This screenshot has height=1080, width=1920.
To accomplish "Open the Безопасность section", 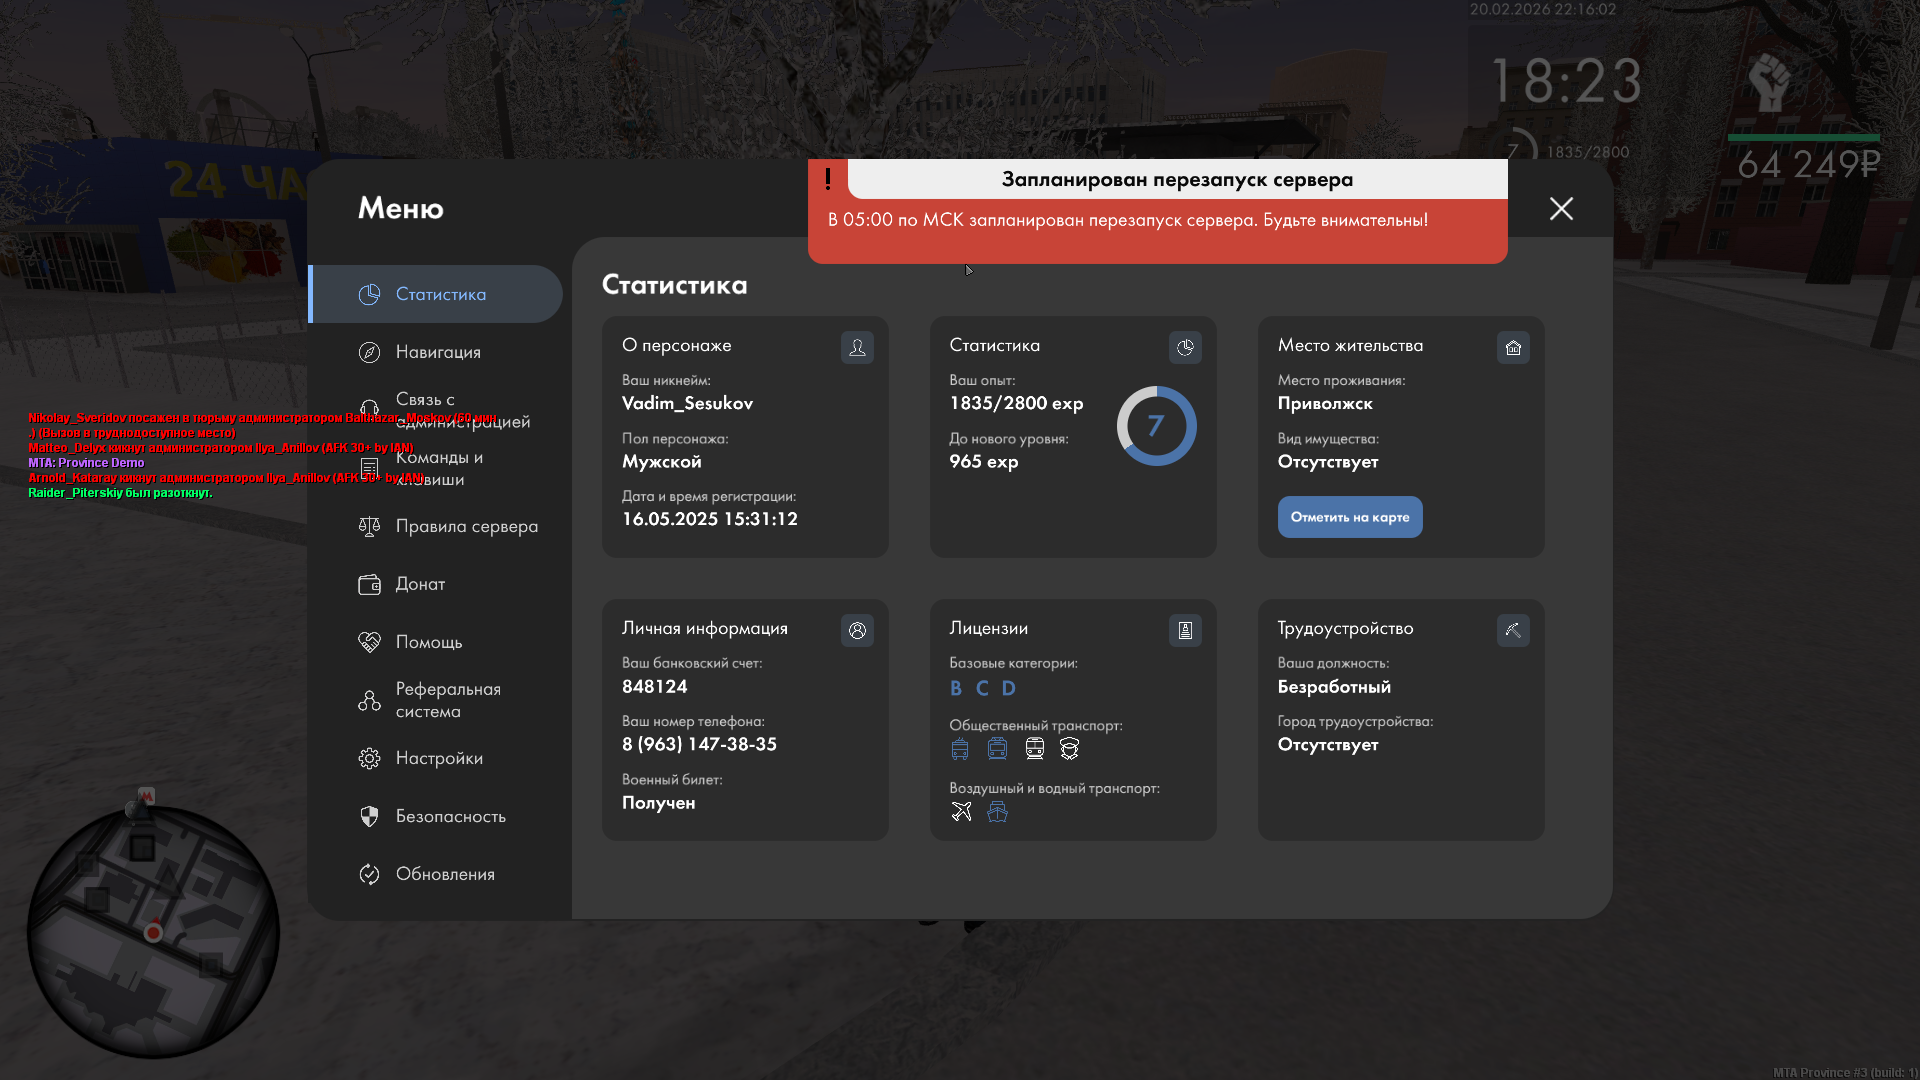I will [450, 816].
